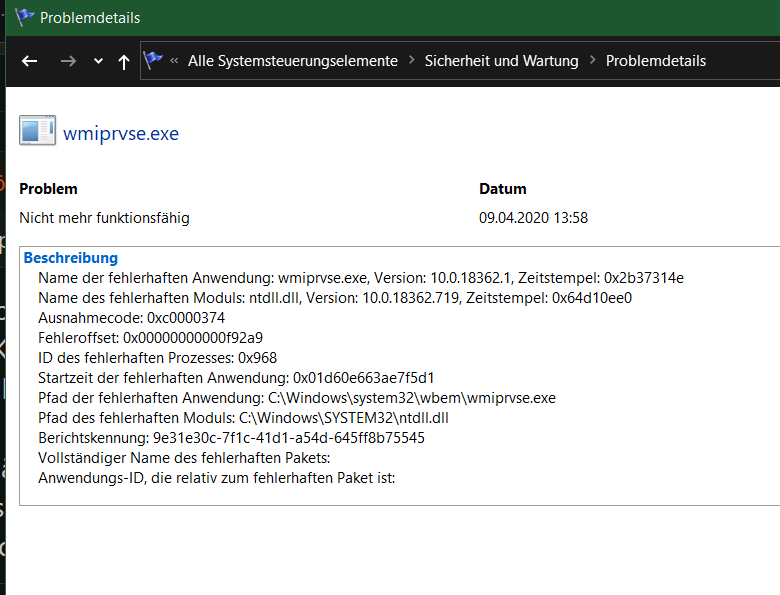The height and width of the screenshot is (595, 780).
Task: Go back using the left arrow
Action: click(x=30, y=61)
